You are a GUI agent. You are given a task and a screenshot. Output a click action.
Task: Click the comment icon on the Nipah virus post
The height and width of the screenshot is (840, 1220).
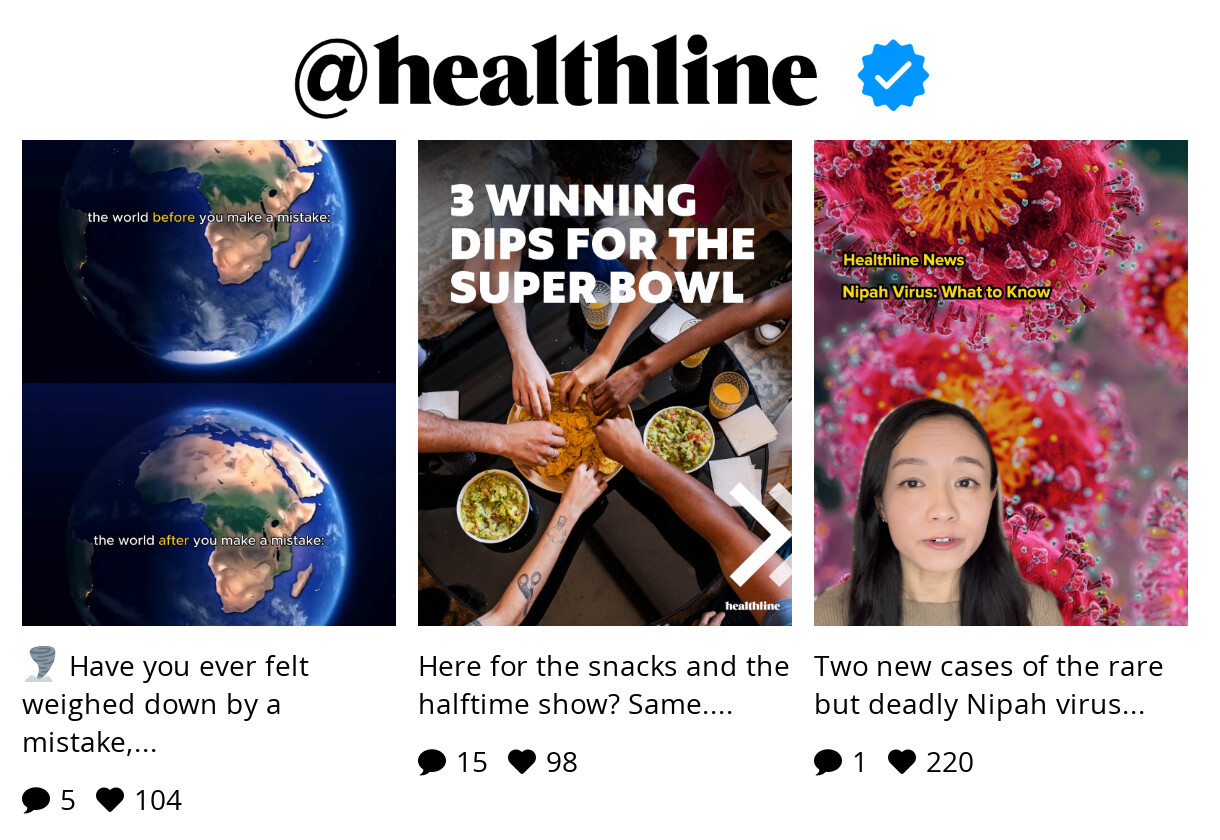tap(827, 761)
